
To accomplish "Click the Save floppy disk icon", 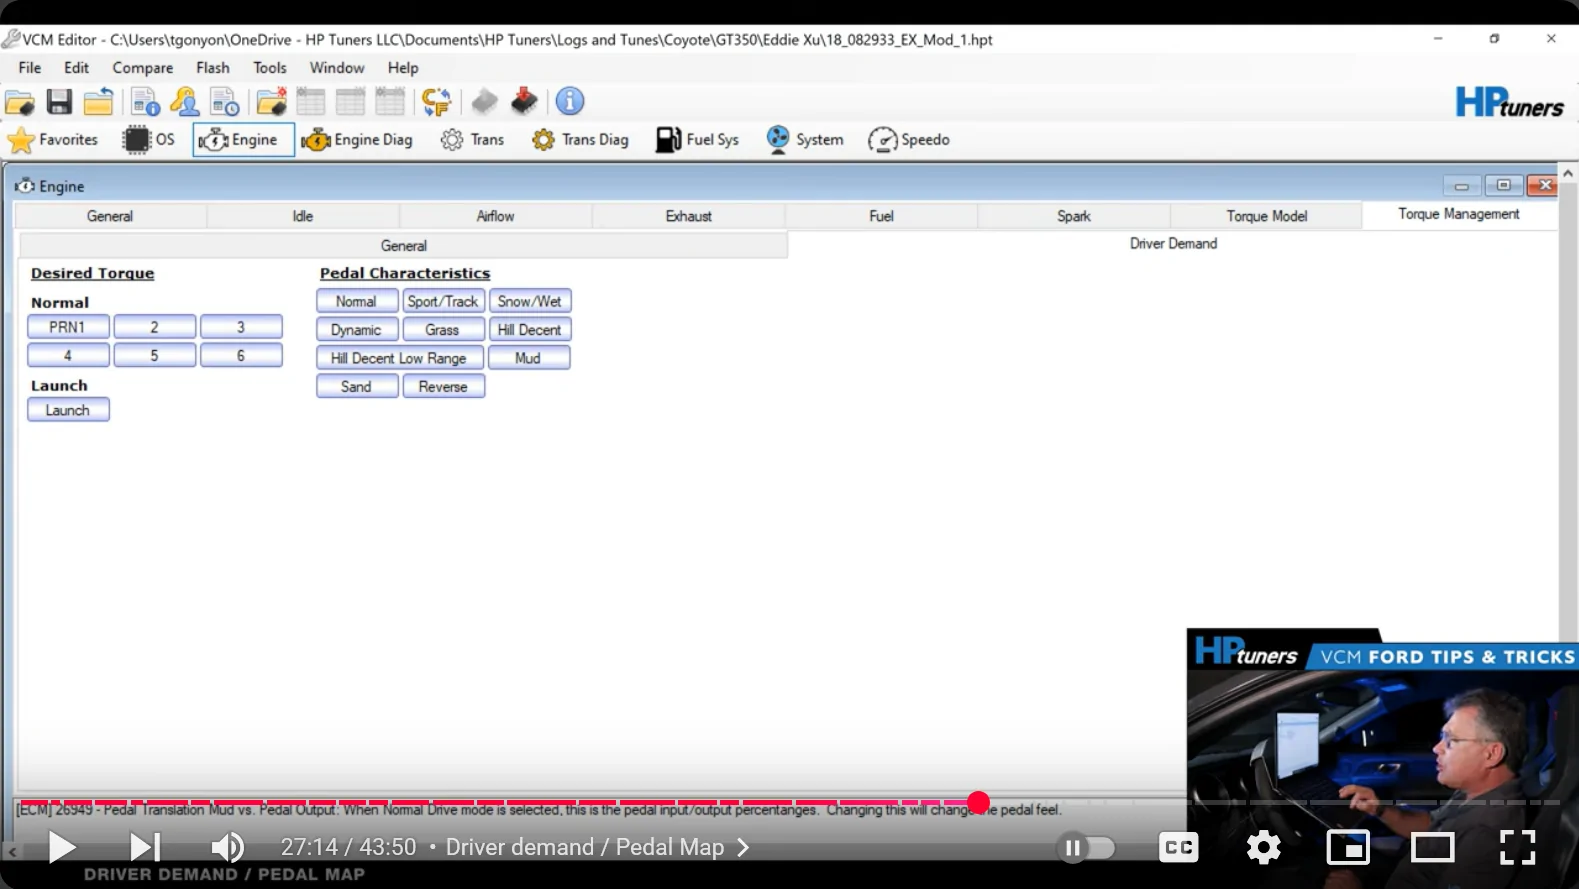I will (x=59, y=102).
